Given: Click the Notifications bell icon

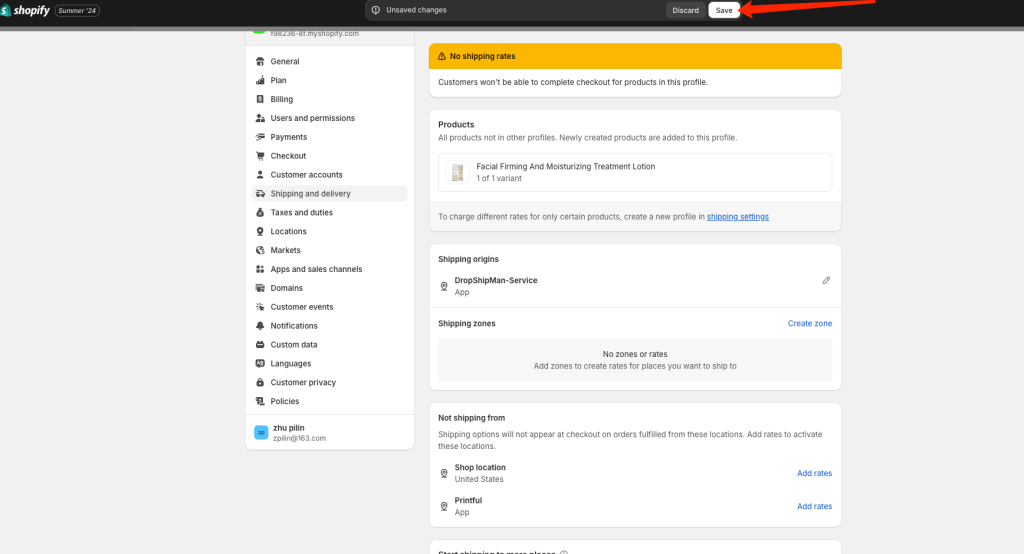Looking at the screenshot, I should (x=260, y=326).
